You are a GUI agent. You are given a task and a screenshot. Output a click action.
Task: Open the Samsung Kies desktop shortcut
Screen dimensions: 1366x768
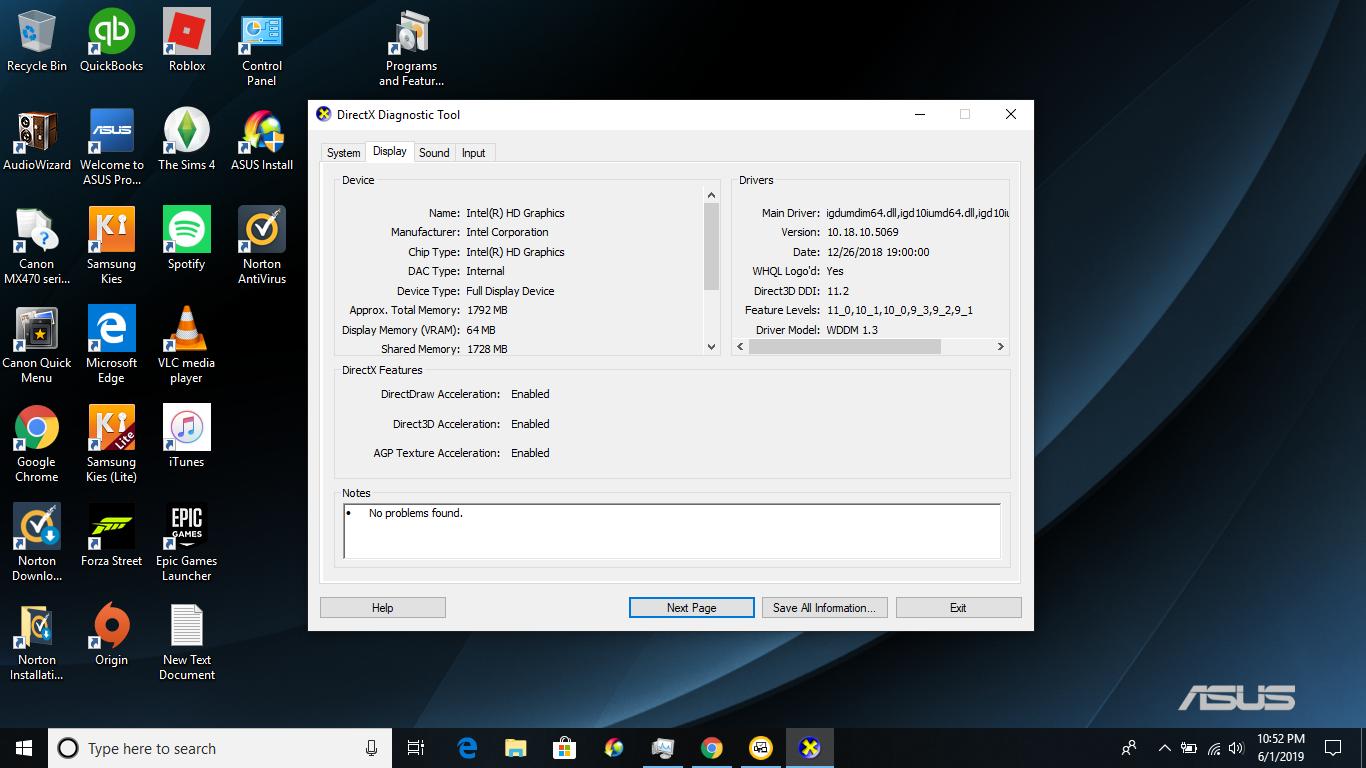pos(112,245)
